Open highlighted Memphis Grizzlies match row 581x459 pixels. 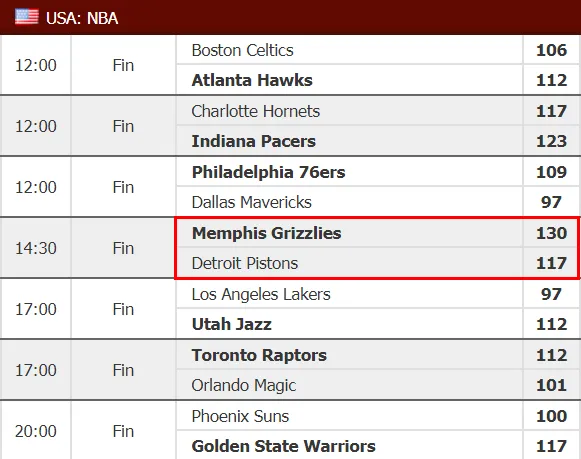[377, 248]
